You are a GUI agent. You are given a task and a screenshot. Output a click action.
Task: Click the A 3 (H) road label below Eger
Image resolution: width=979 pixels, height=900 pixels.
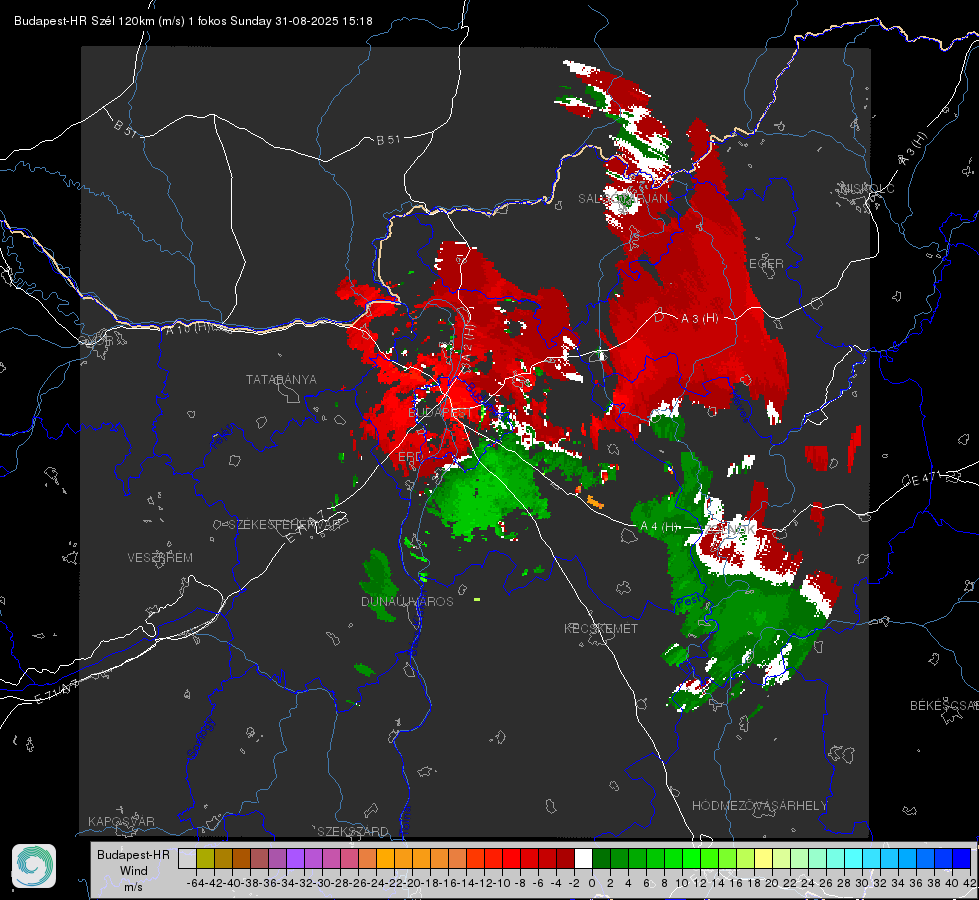699,319
